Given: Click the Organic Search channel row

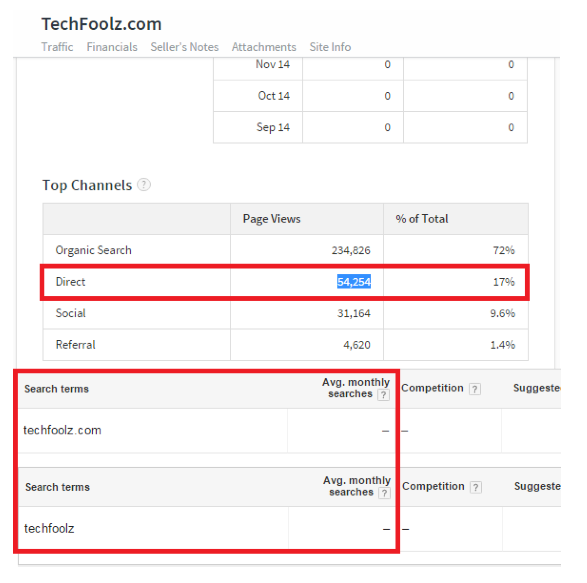Looking at the screenshot, I should coord(286,250).
